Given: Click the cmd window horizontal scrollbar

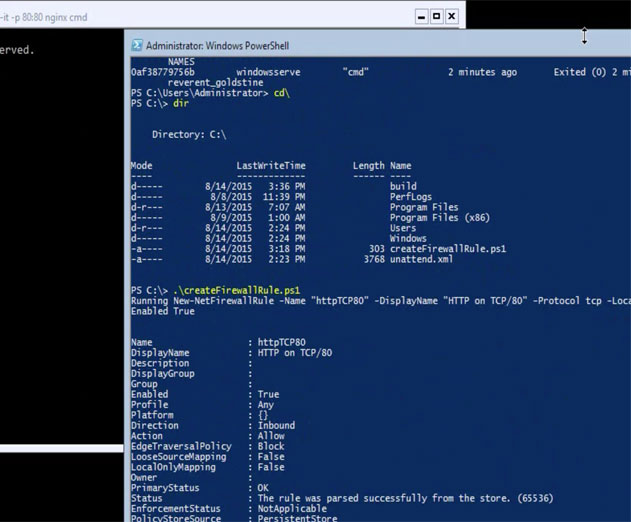Looking at the screenshot, I should tap(62, 448).
